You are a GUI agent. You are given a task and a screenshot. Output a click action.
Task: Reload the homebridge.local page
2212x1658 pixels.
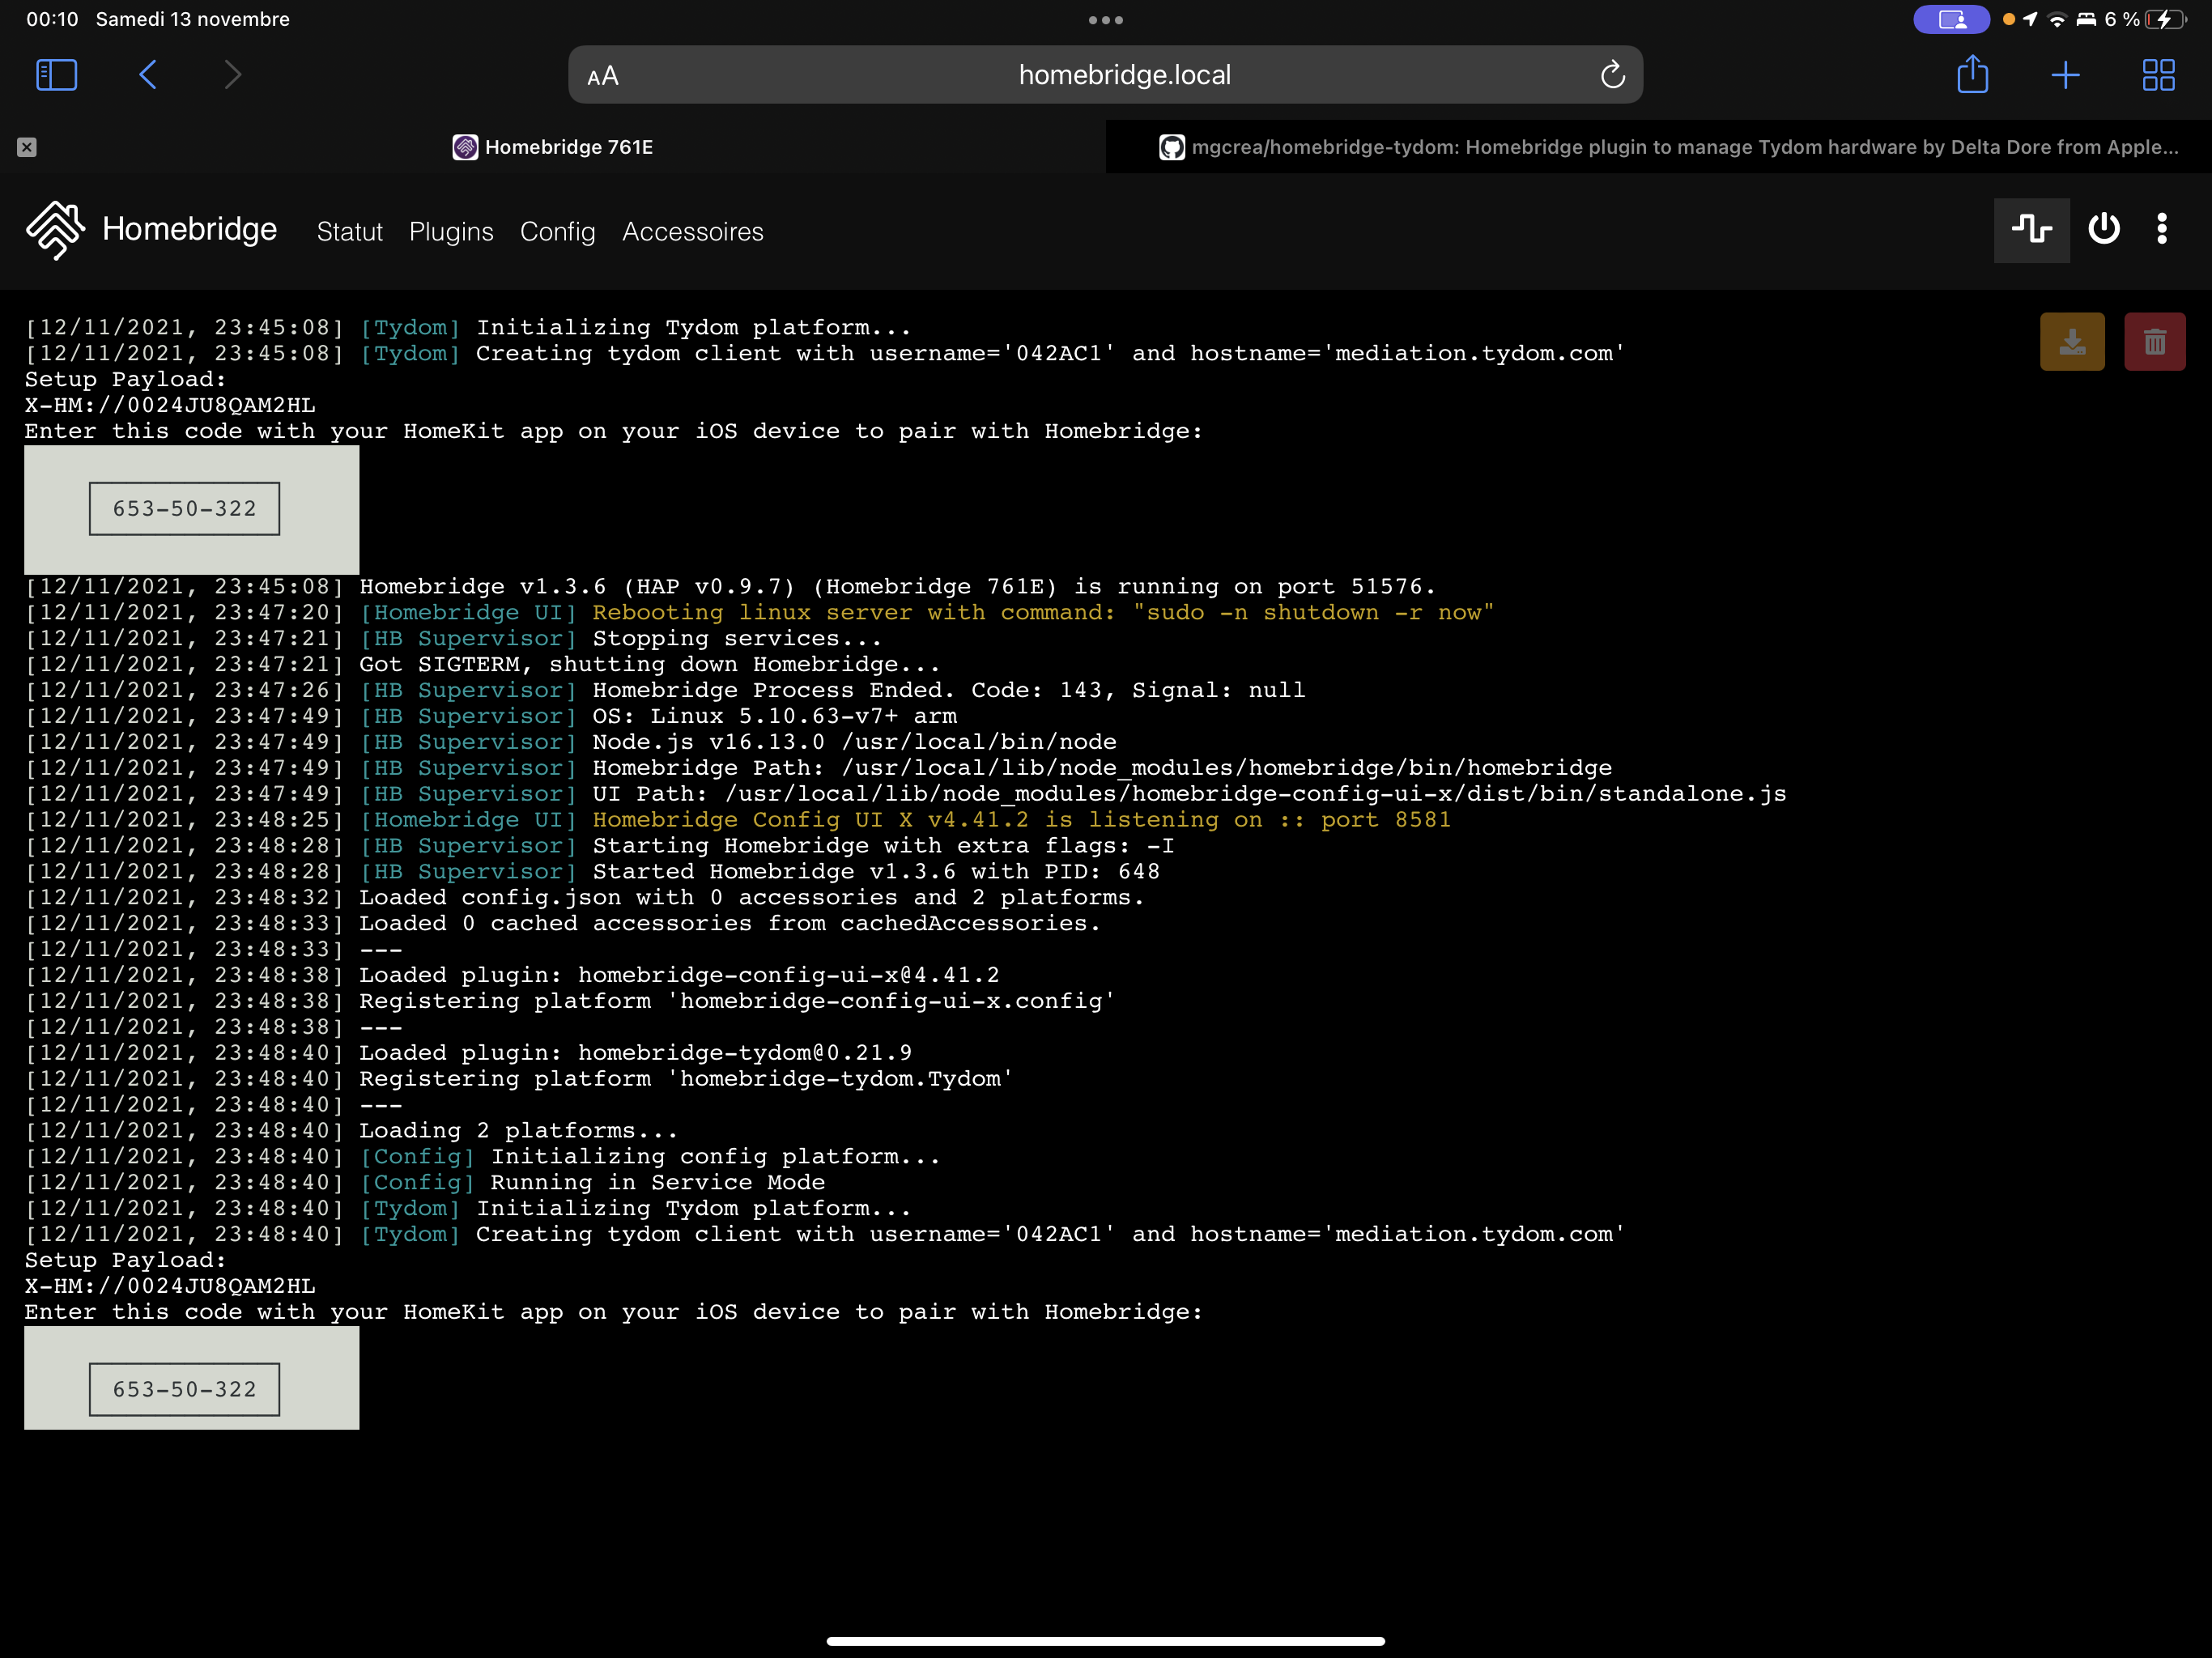1612,74
